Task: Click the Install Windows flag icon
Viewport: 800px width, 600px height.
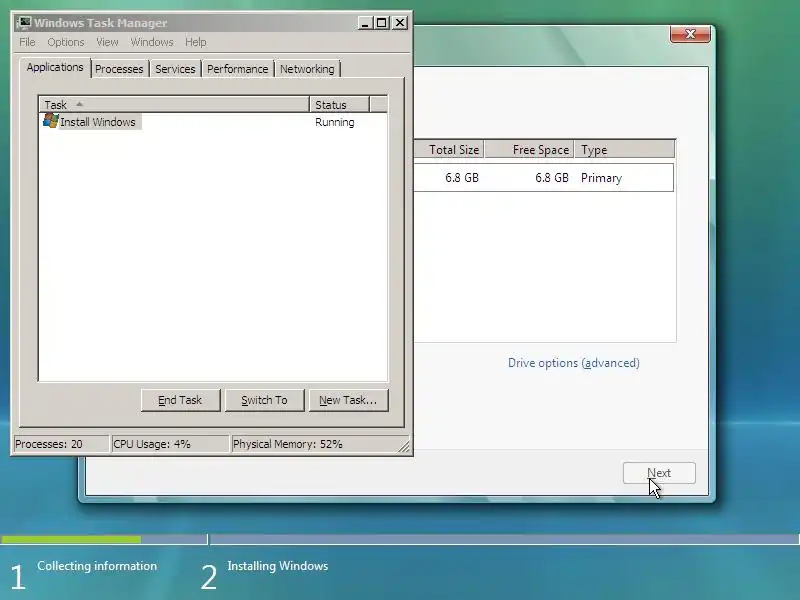Action: click(51, 121)
